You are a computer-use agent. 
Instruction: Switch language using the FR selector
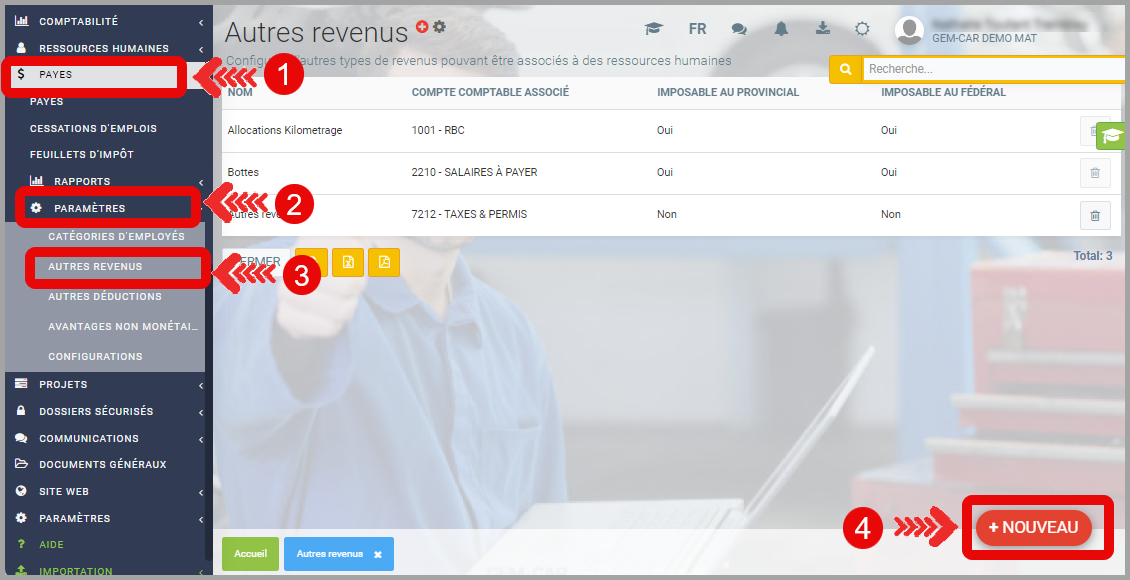[697, 29]
